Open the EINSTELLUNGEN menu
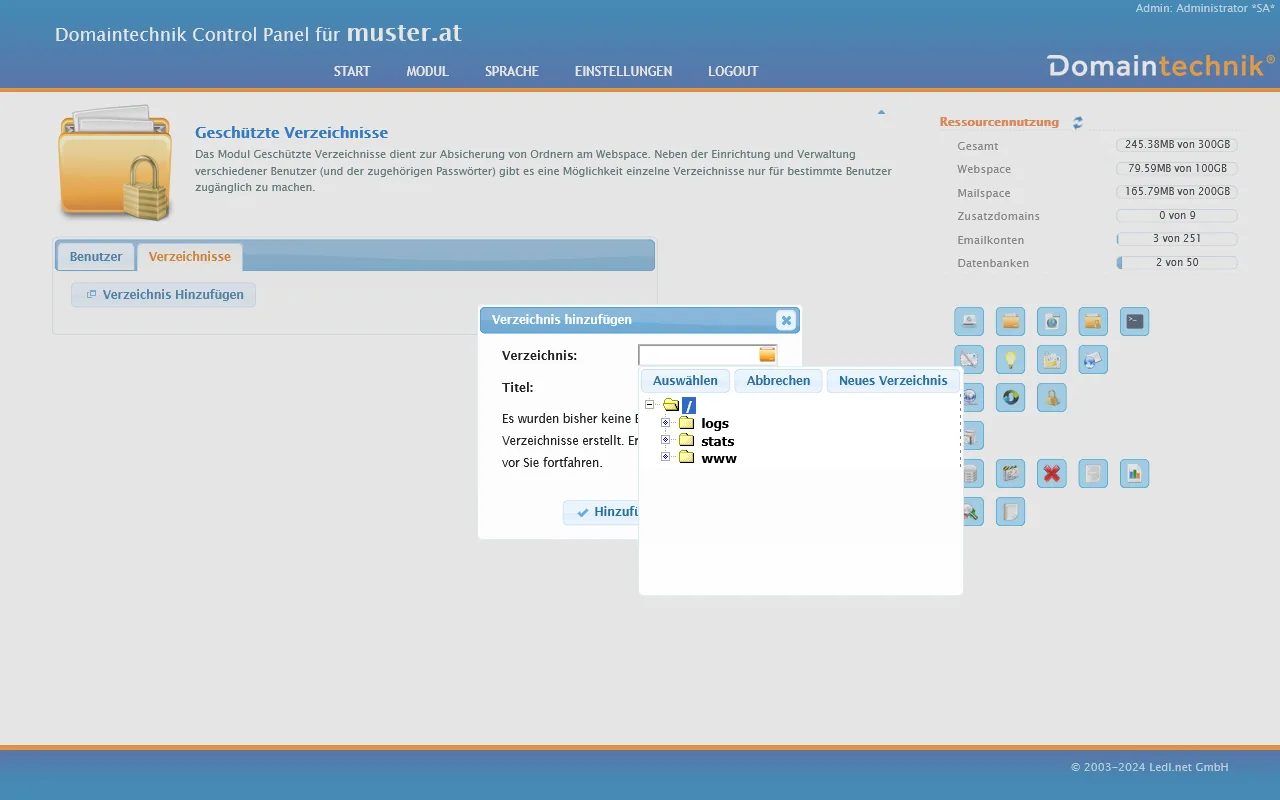 coord(623,72)
